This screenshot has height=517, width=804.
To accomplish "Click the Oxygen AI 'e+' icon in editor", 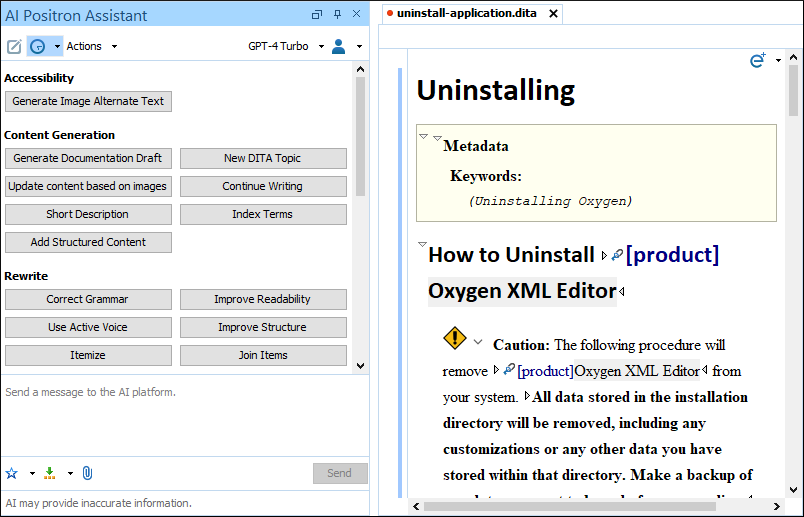I will 758,60.
